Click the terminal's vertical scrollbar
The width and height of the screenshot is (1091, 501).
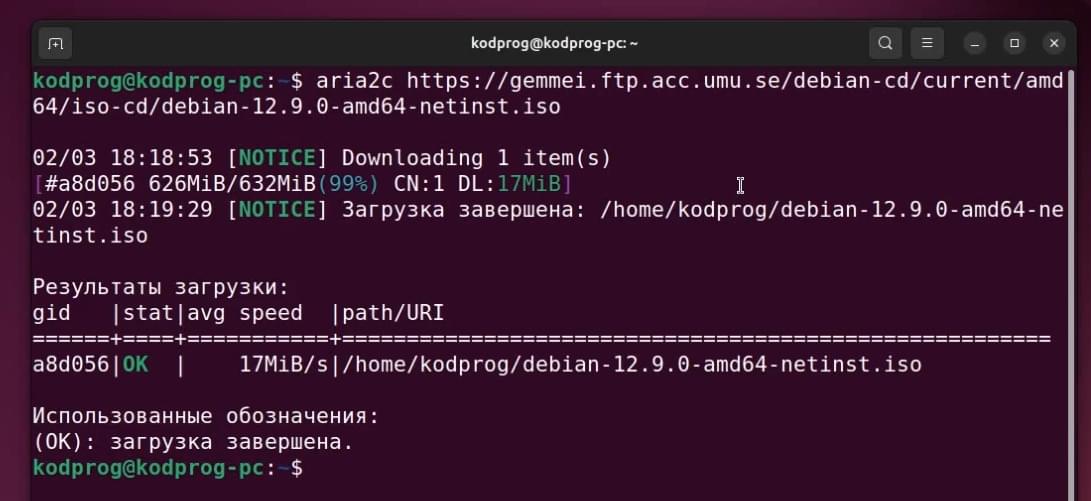1072,278
